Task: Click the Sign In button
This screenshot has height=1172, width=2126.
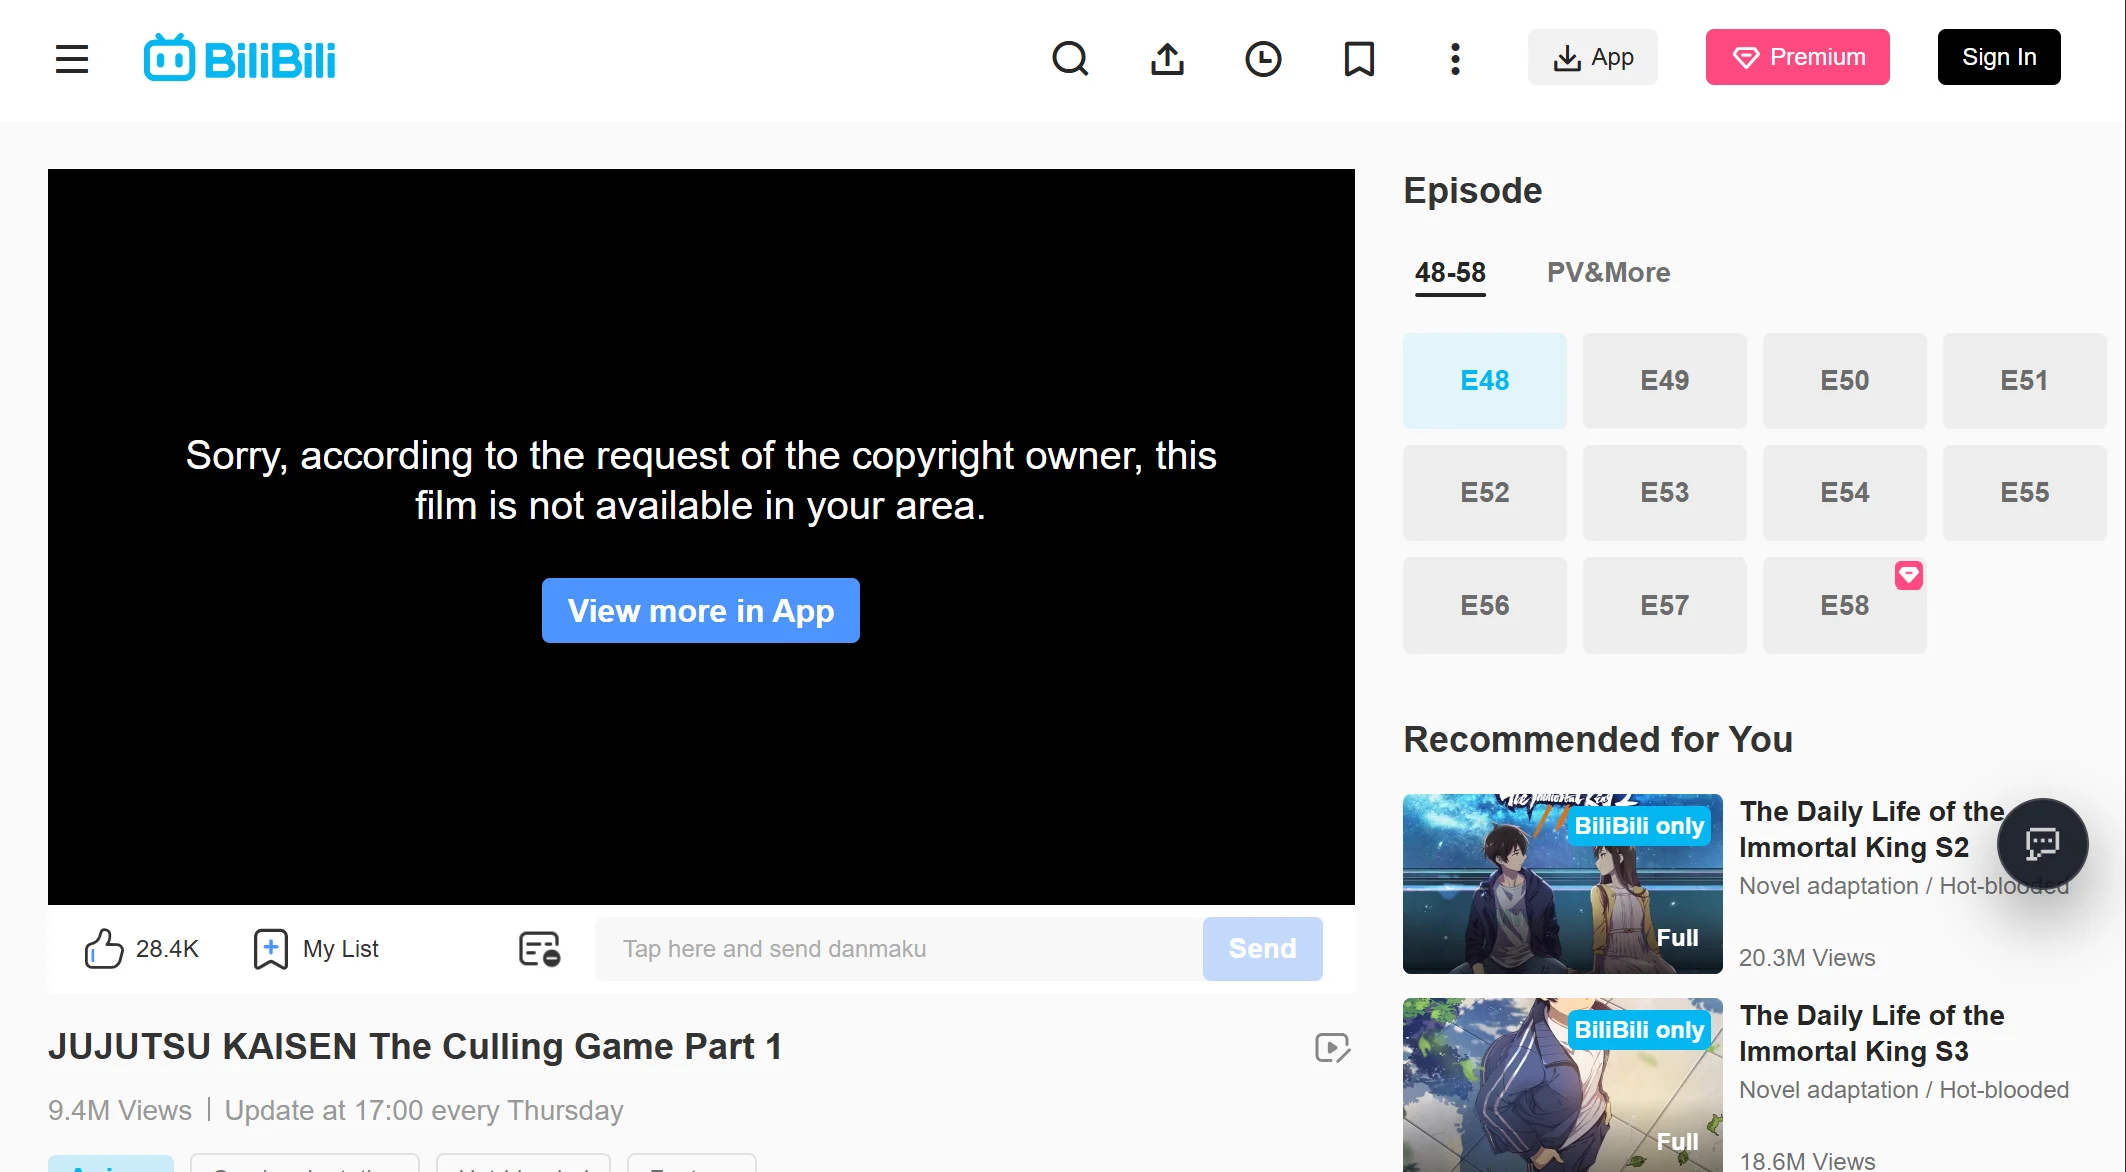Action: 1999,57
